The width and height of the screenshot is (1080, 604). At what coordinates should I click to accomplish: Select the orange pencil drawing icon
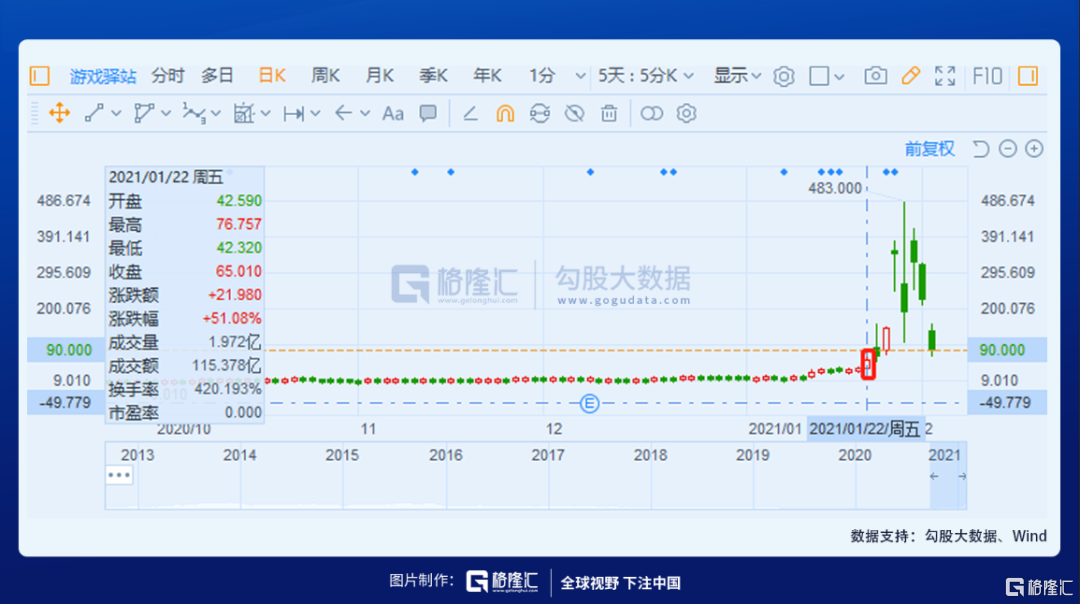tap(910, 76)
